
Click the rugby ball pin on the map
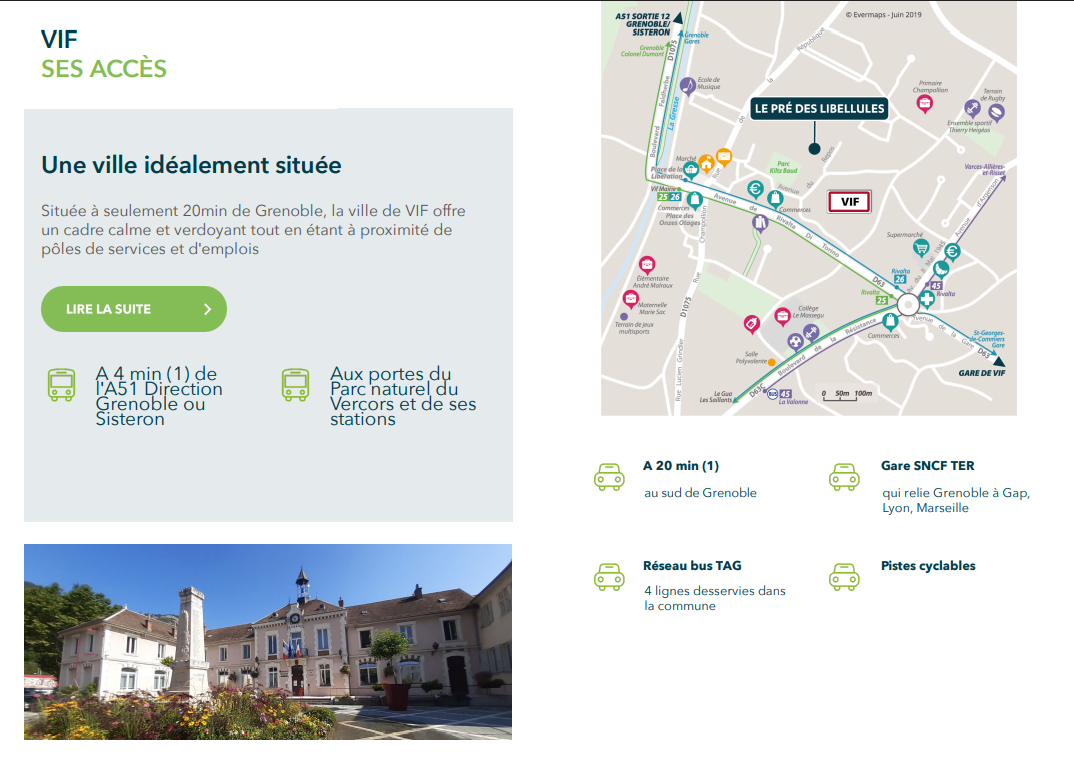(997, 112)
